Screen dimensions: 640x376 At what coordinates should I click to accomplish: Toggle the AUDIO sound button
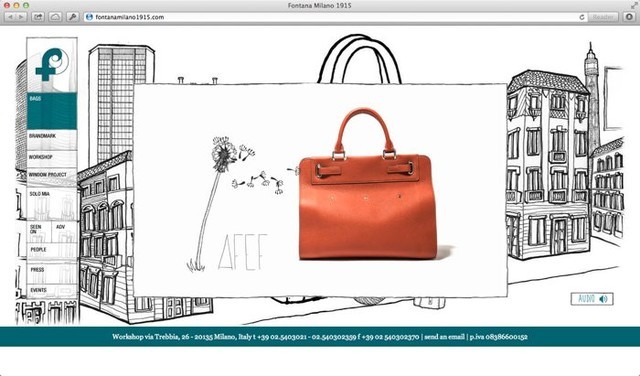(x=592, y=299)
